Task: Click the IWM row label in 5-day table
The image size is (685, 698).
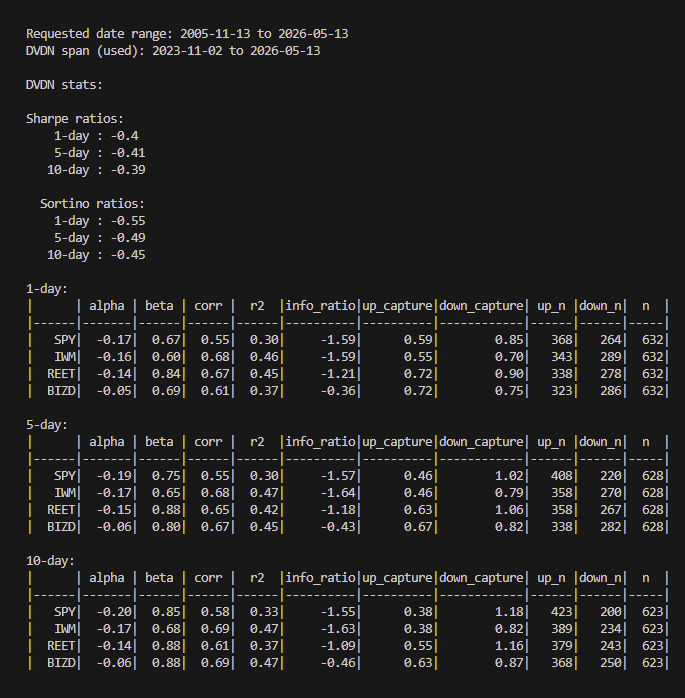Action: click(x=65, y=492)
